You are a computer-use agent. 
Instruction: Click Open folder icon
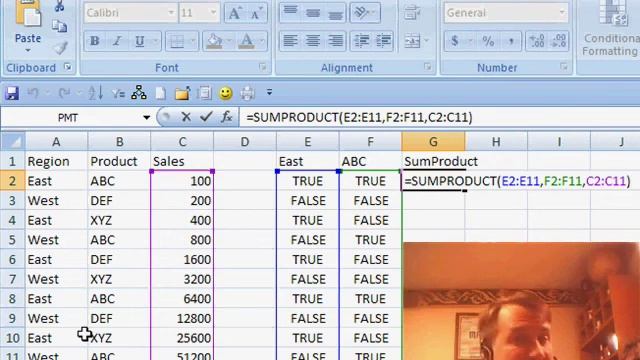point(182,93)
